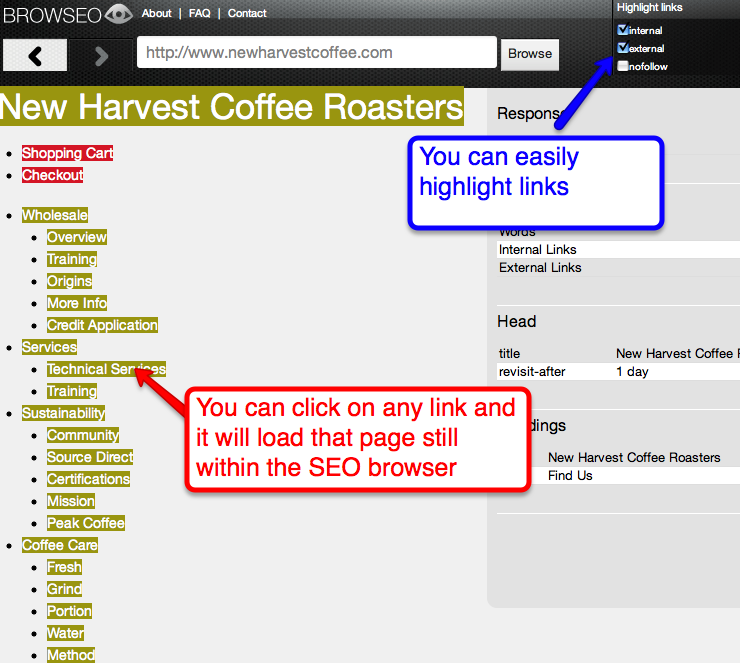Open the Contact menu item

(247, 13)
